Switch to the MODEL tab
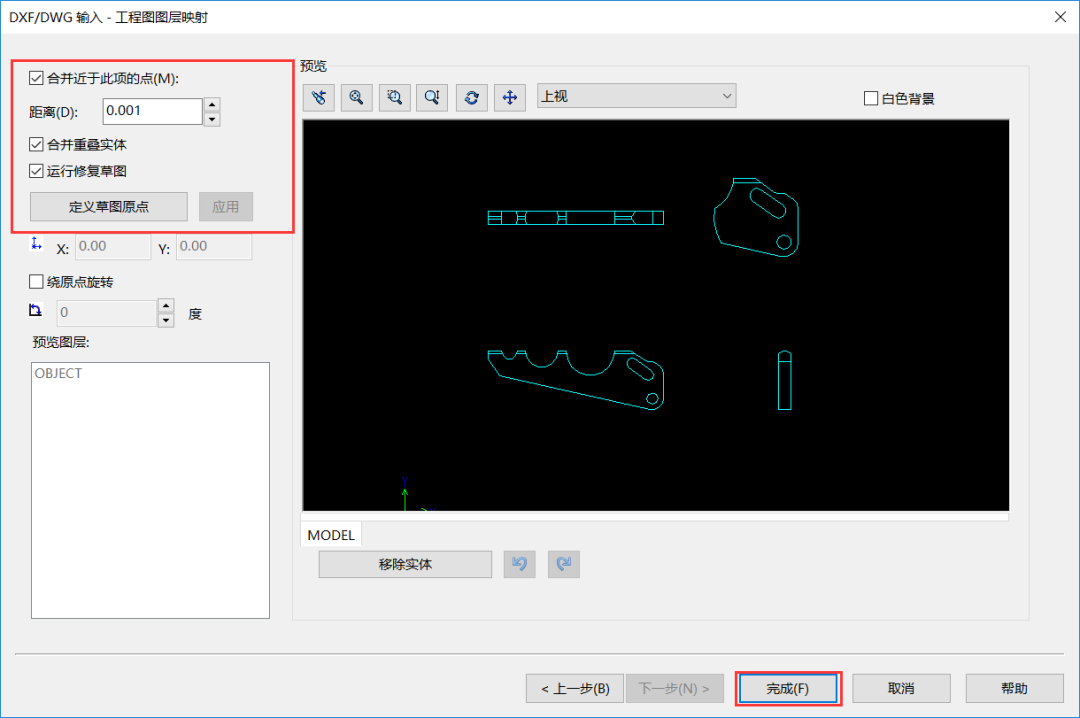The image size is (1080, 718). click(x=331, y=535)
